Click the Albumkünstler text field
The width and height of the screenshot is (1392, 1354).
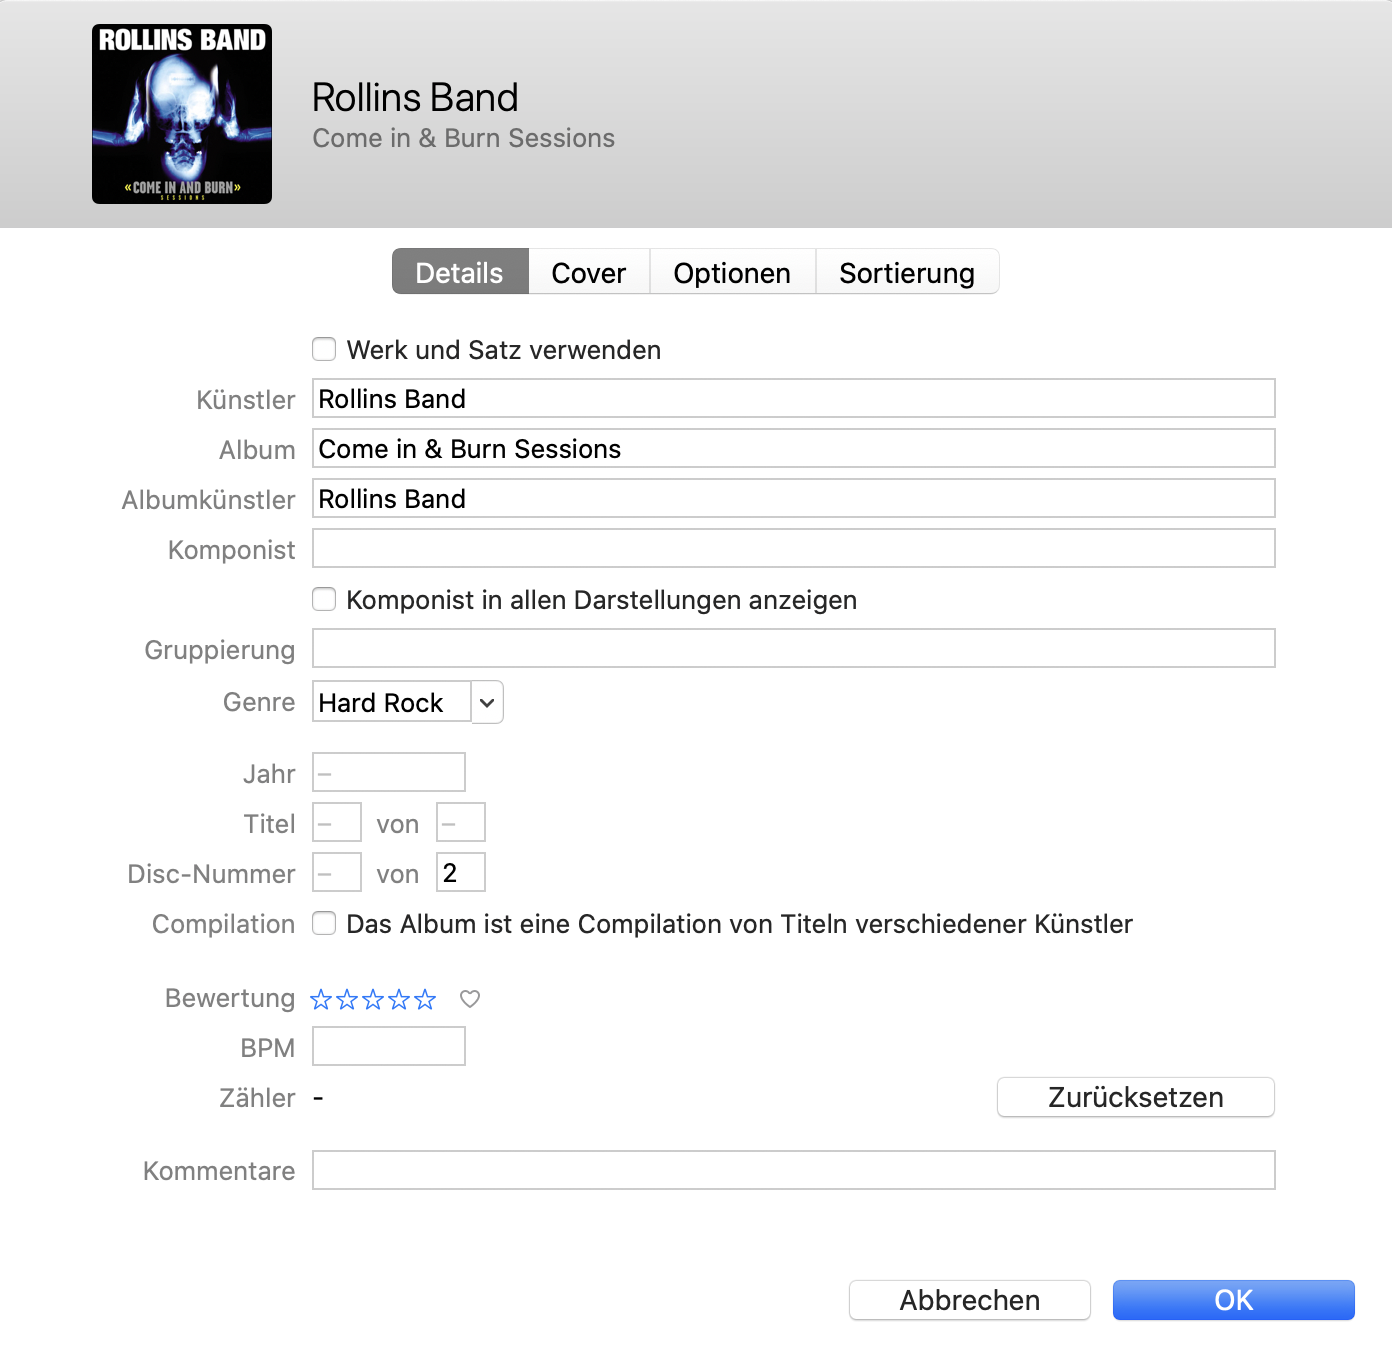[794, 498]
